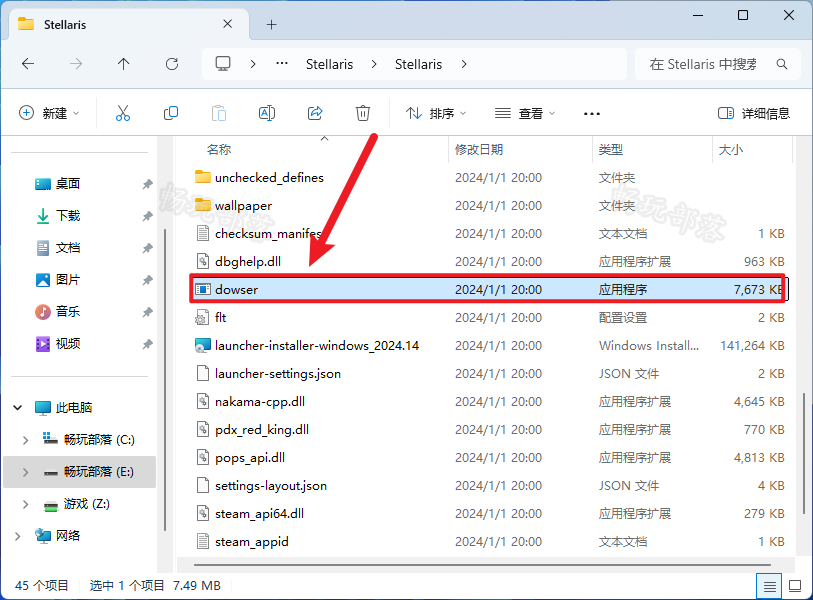Click the horizontal scrollbar under file list
This screenshot has height=600, width=813.
482,565
